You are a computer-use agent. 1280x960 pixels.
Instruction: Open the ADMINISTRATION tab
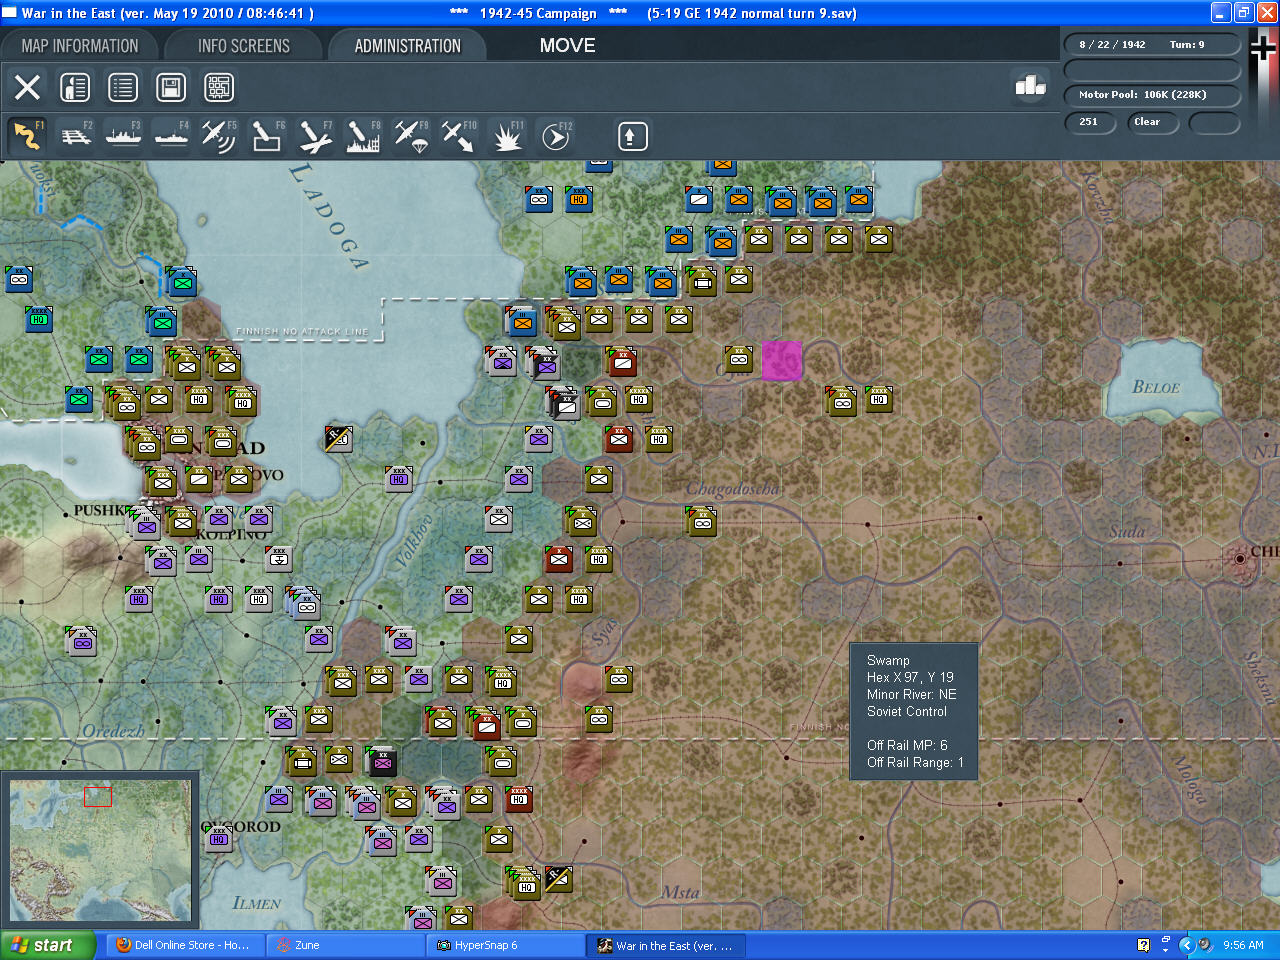[408, 46]
